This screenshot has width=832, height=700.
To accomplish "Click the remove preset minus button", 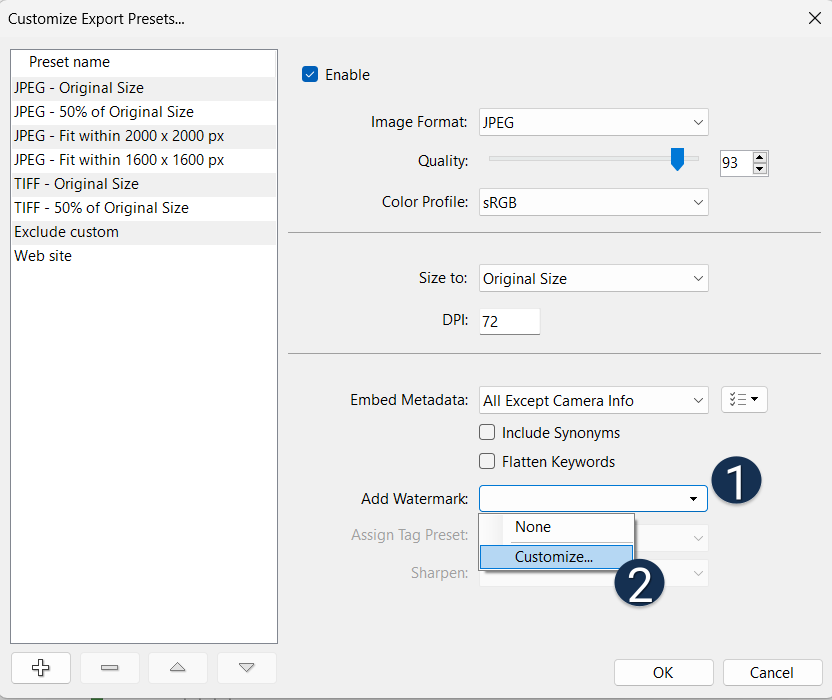I will click(x=109, y=667).
